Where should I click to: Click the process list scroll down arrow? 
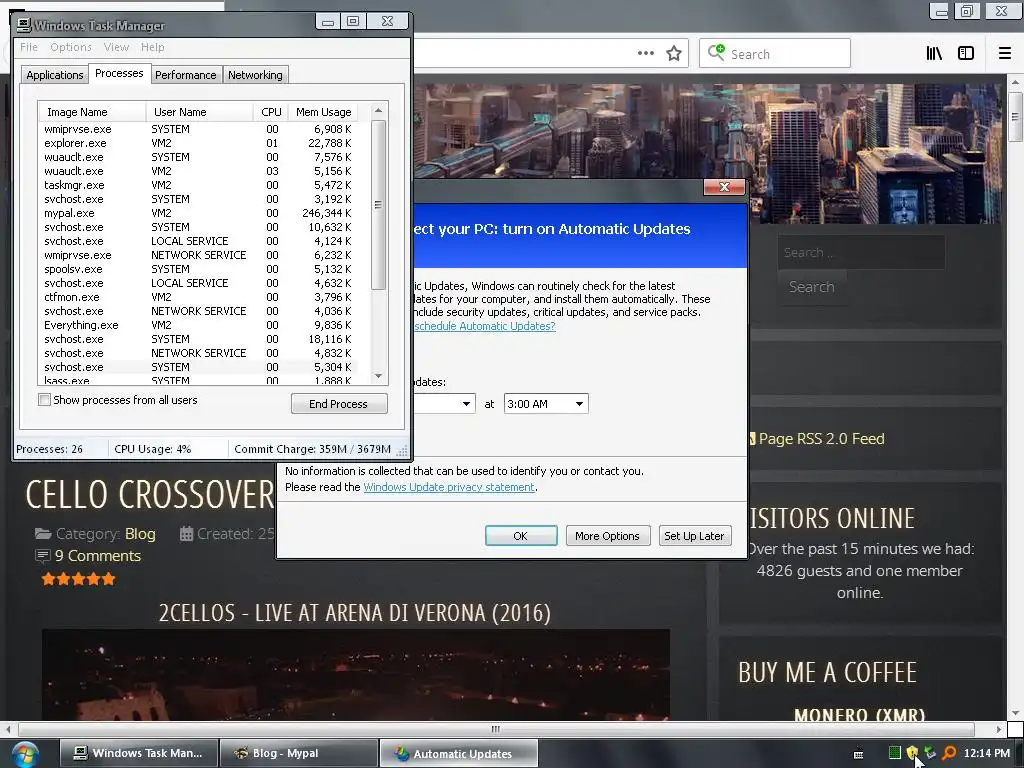tap(378, 376)
